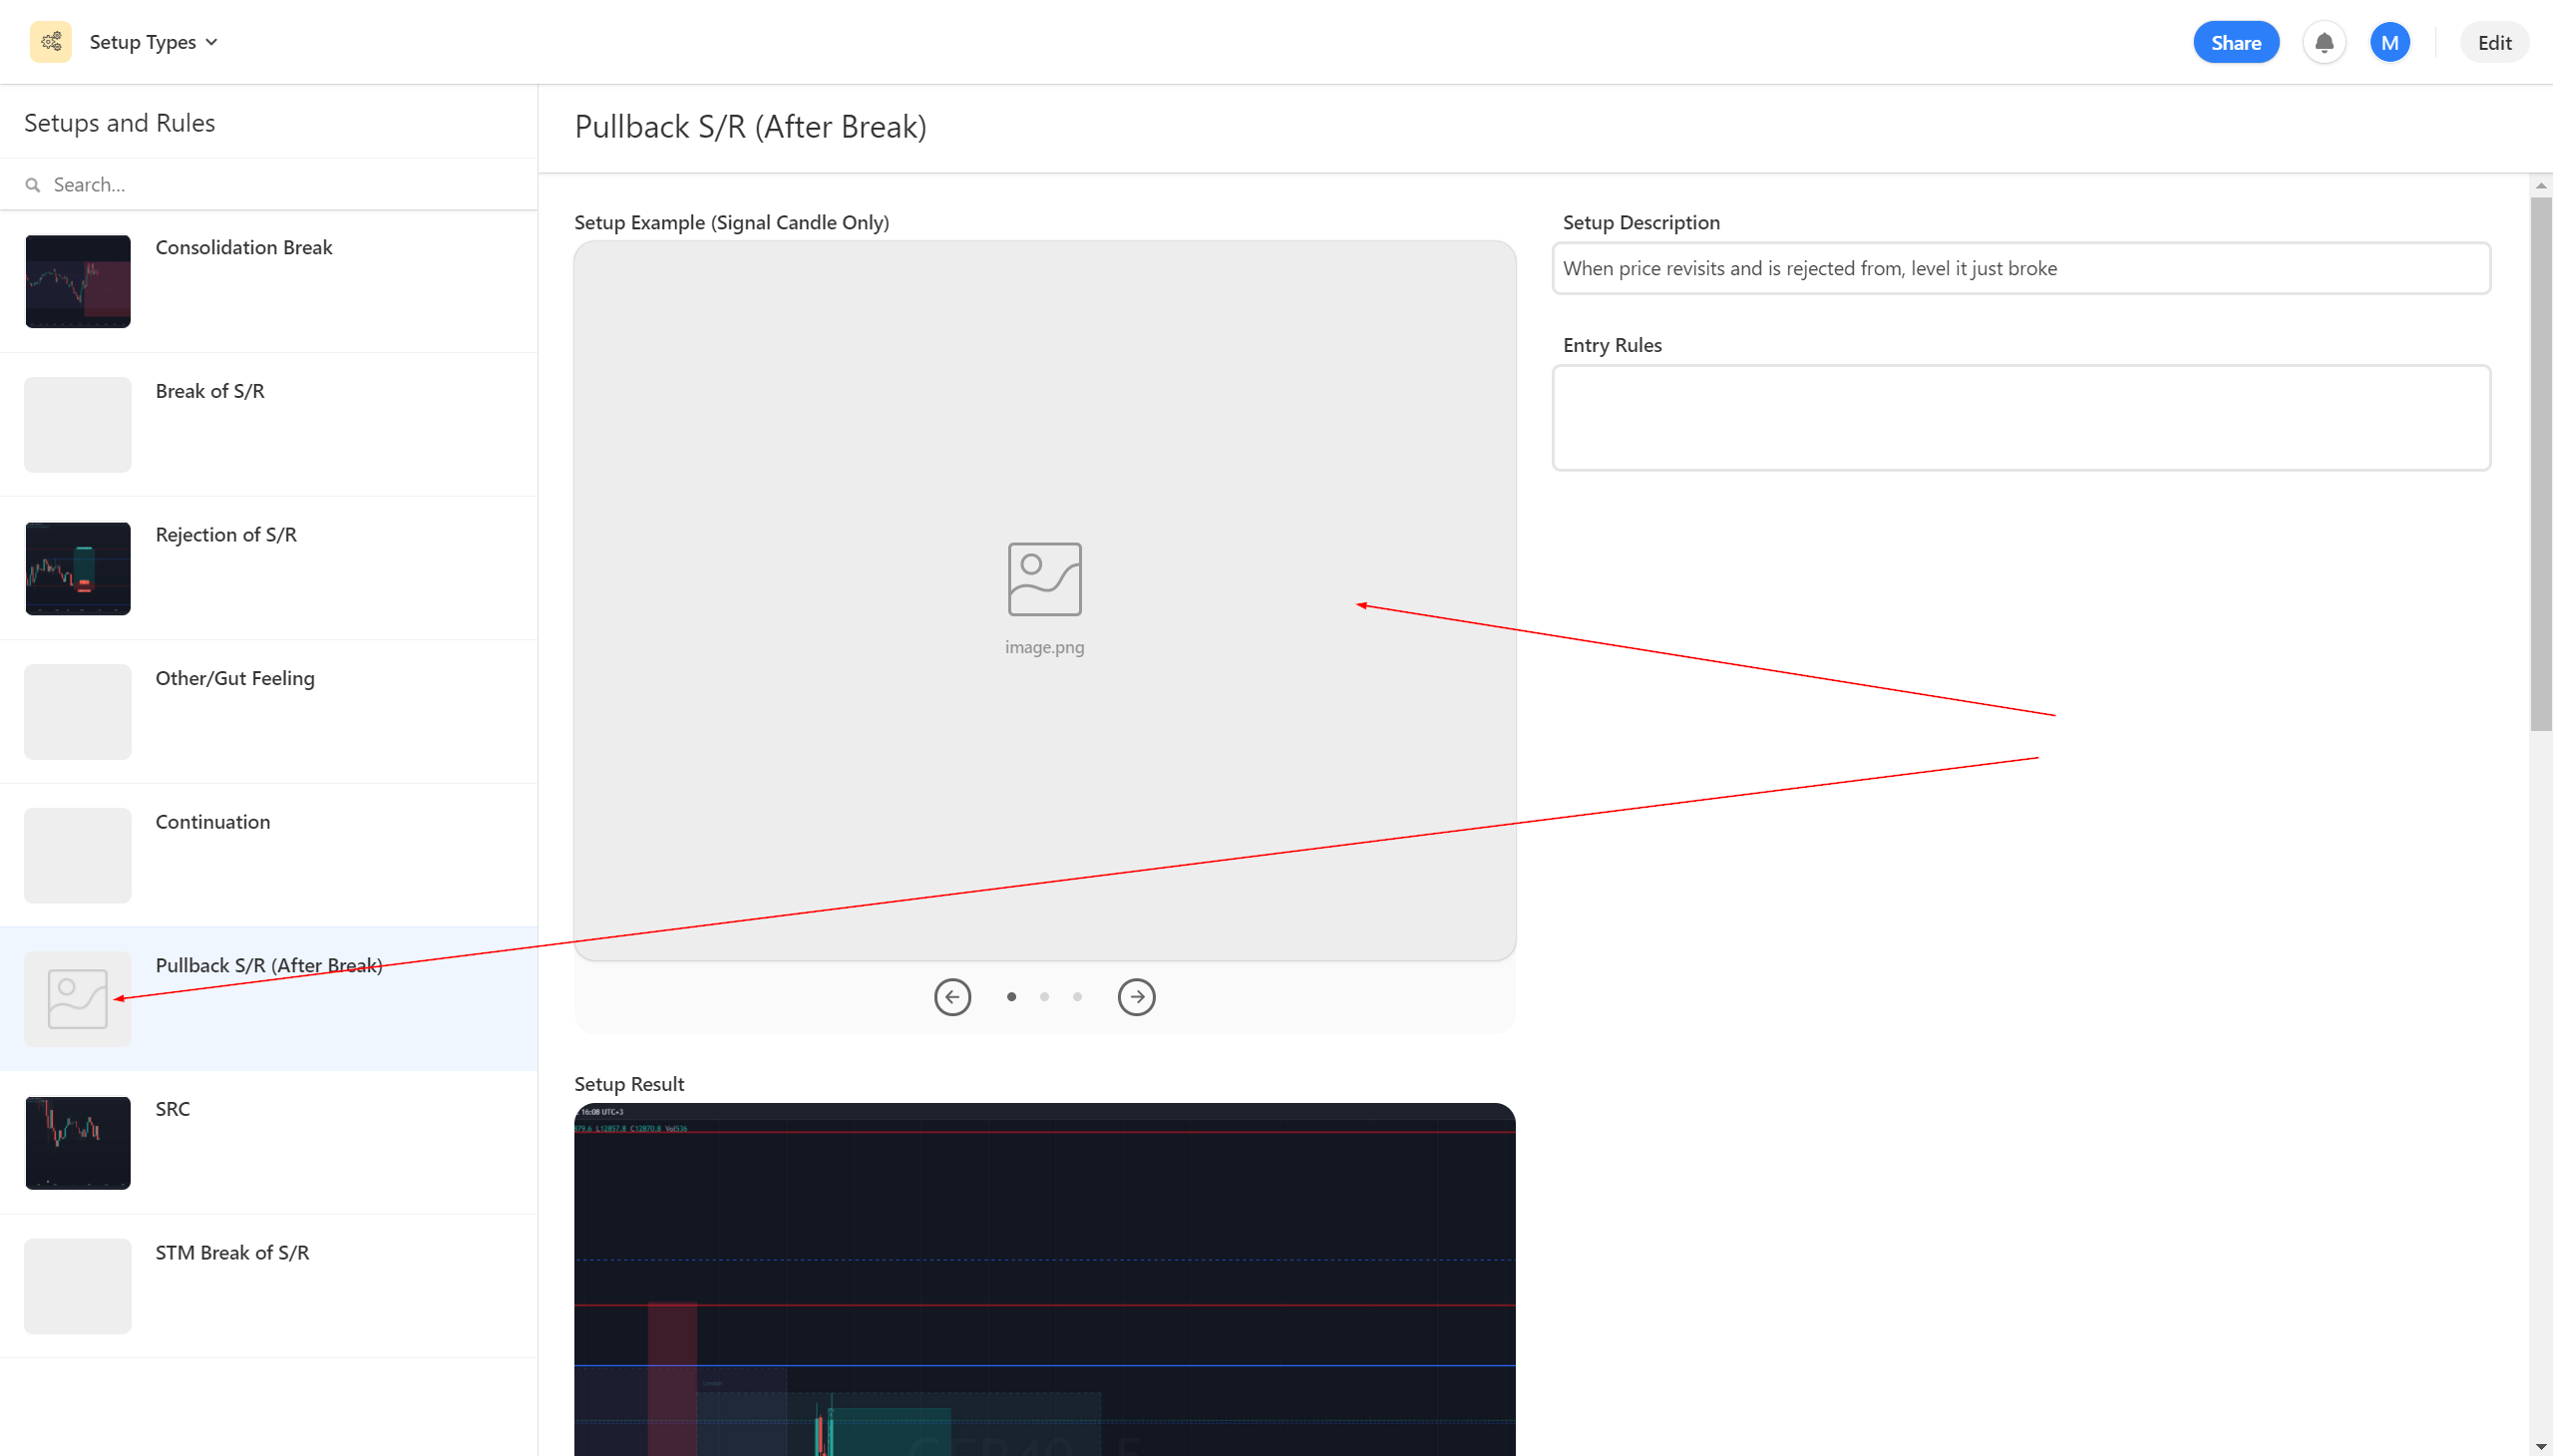2553x1456 pixels.
Task: Click the scrollbar down arrow
Action: click(2541, 1446)
